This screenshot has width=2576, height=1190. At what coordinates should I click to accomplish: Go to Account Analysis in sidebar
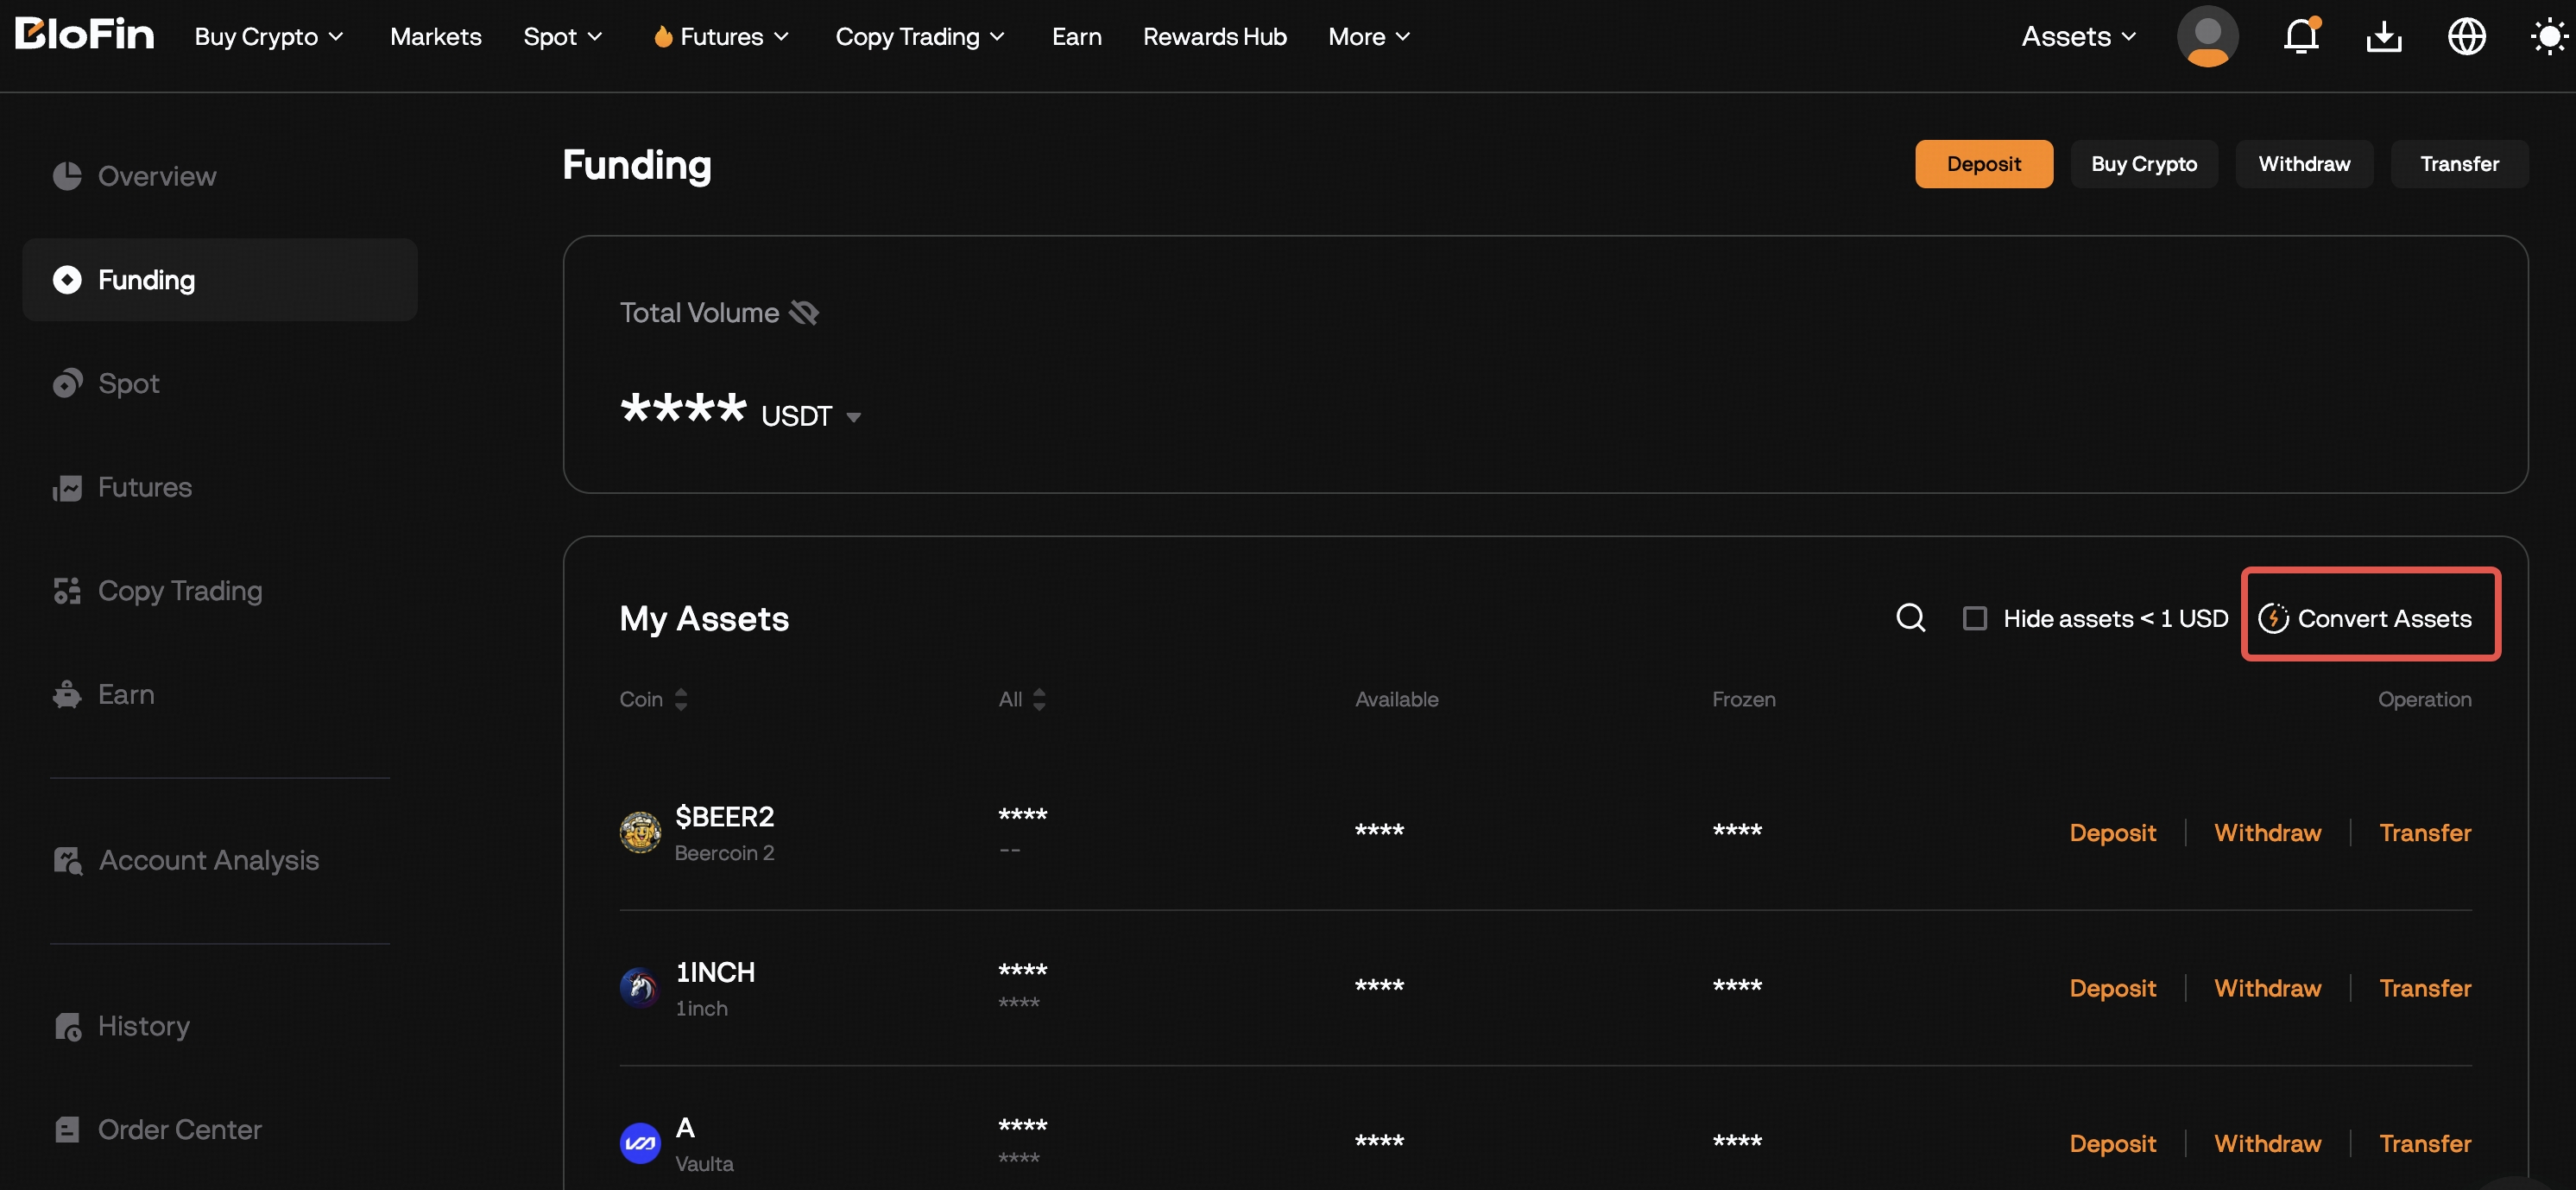click(208, 860)
